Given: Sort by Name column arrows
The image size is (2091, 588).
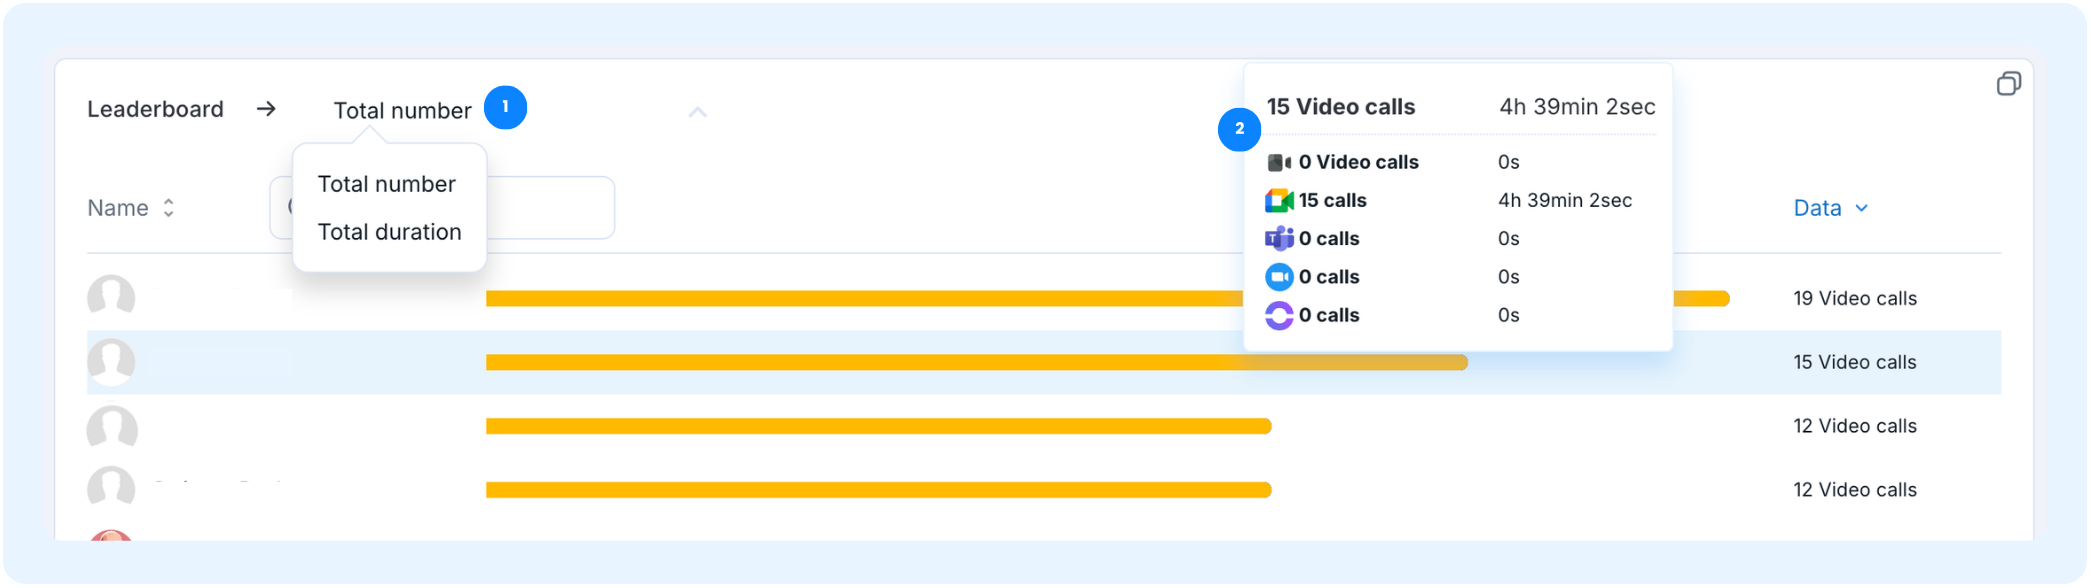Looking at the screenshot, I should click(169, 208).
